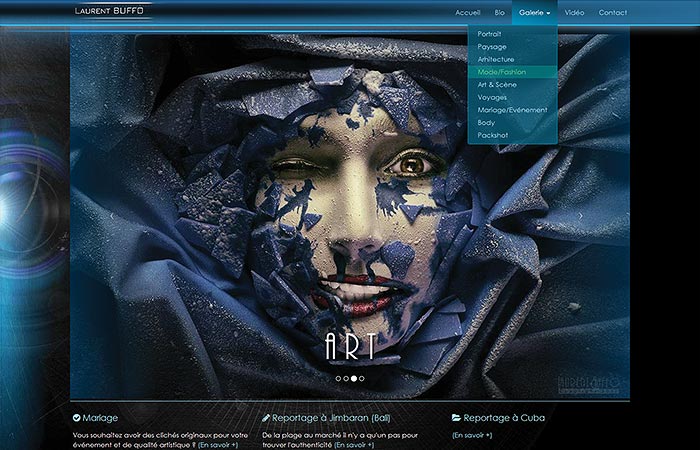Screen dimensions: 700x450
Task: Click En savoir + under Mariage
Action: pyautogui.click(x=218, y=445)
